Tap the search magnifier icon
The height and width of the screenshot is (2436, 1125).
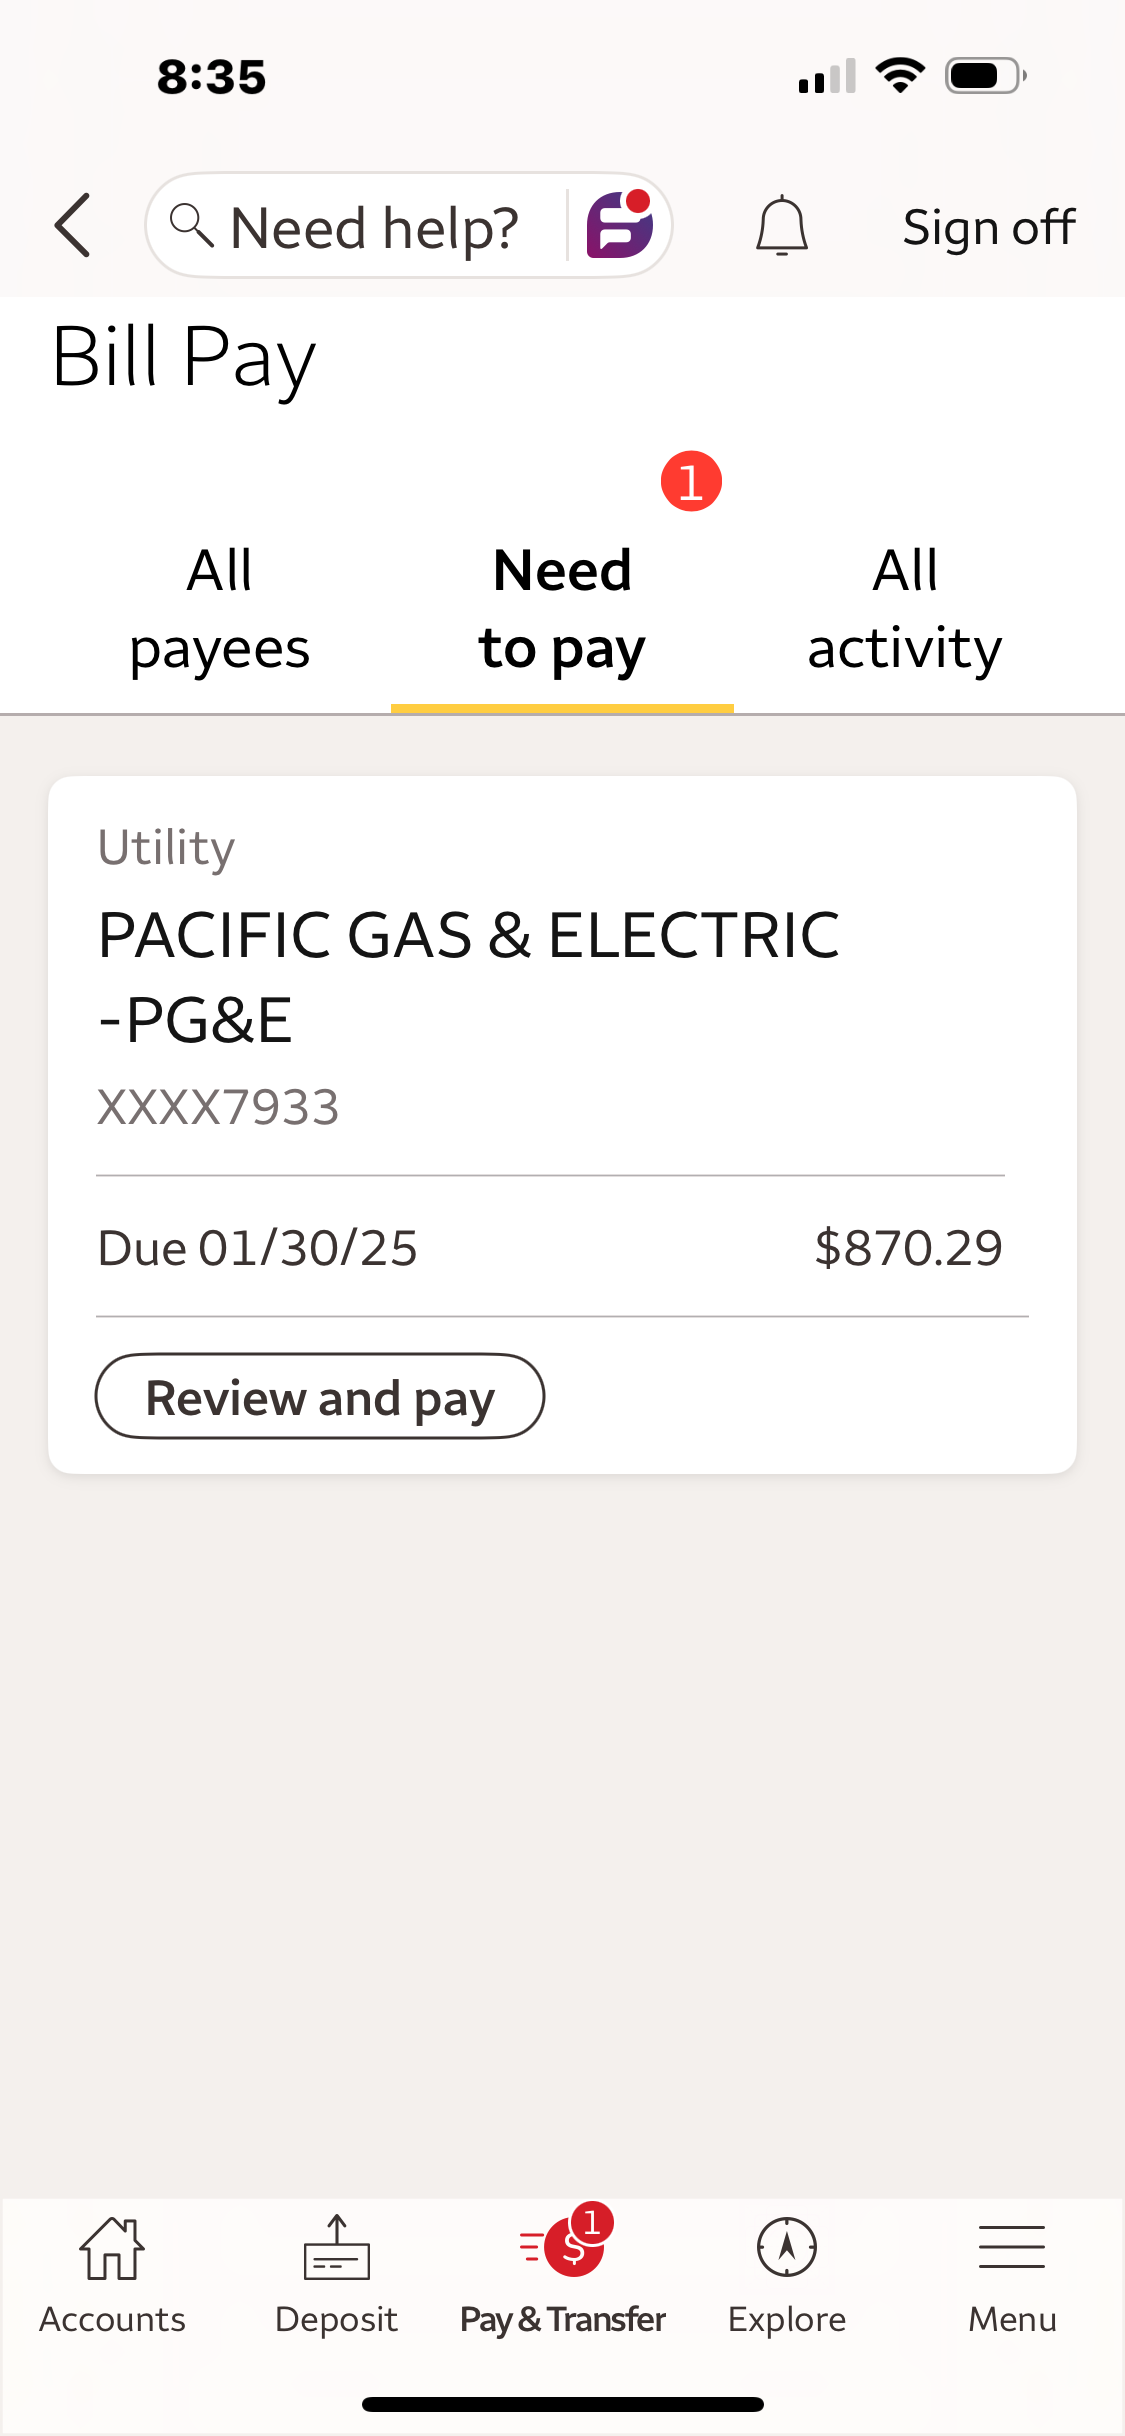pyautogui.click(x=190, y=225)
